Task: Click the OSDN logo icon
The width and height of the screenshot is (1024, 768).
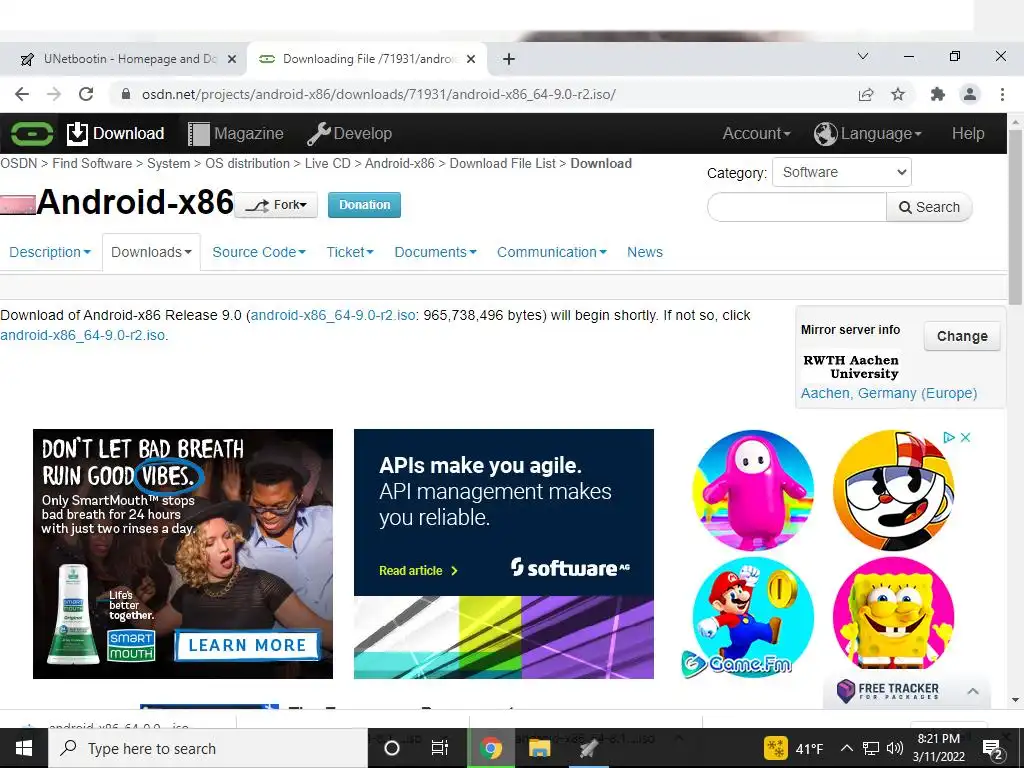Action: point(32,134)
